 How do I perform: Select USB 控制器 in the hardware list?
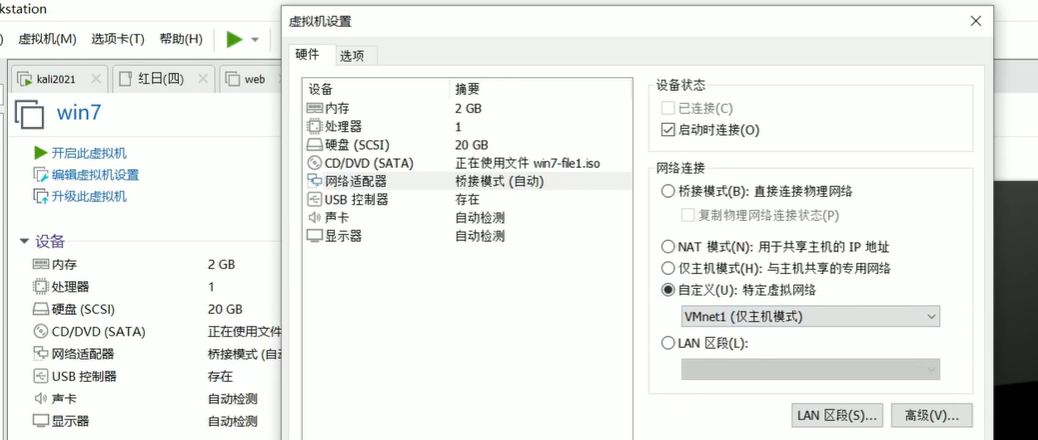(356, 199)
